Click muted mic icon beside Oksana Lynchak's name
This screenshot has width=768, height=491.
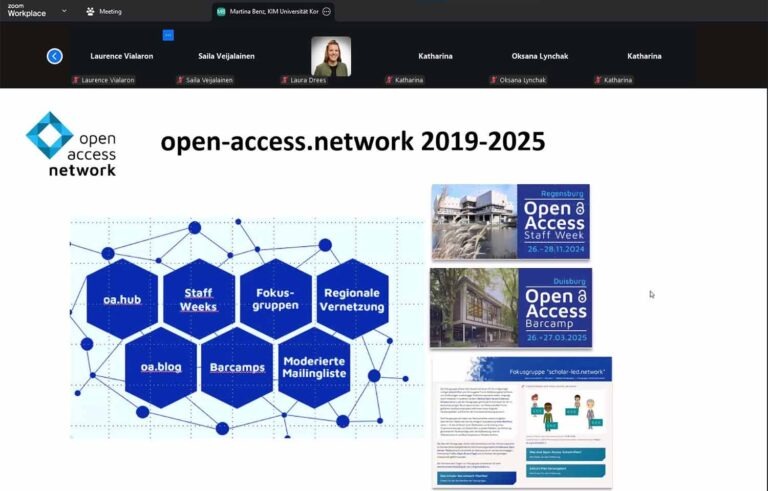[494, 80]
